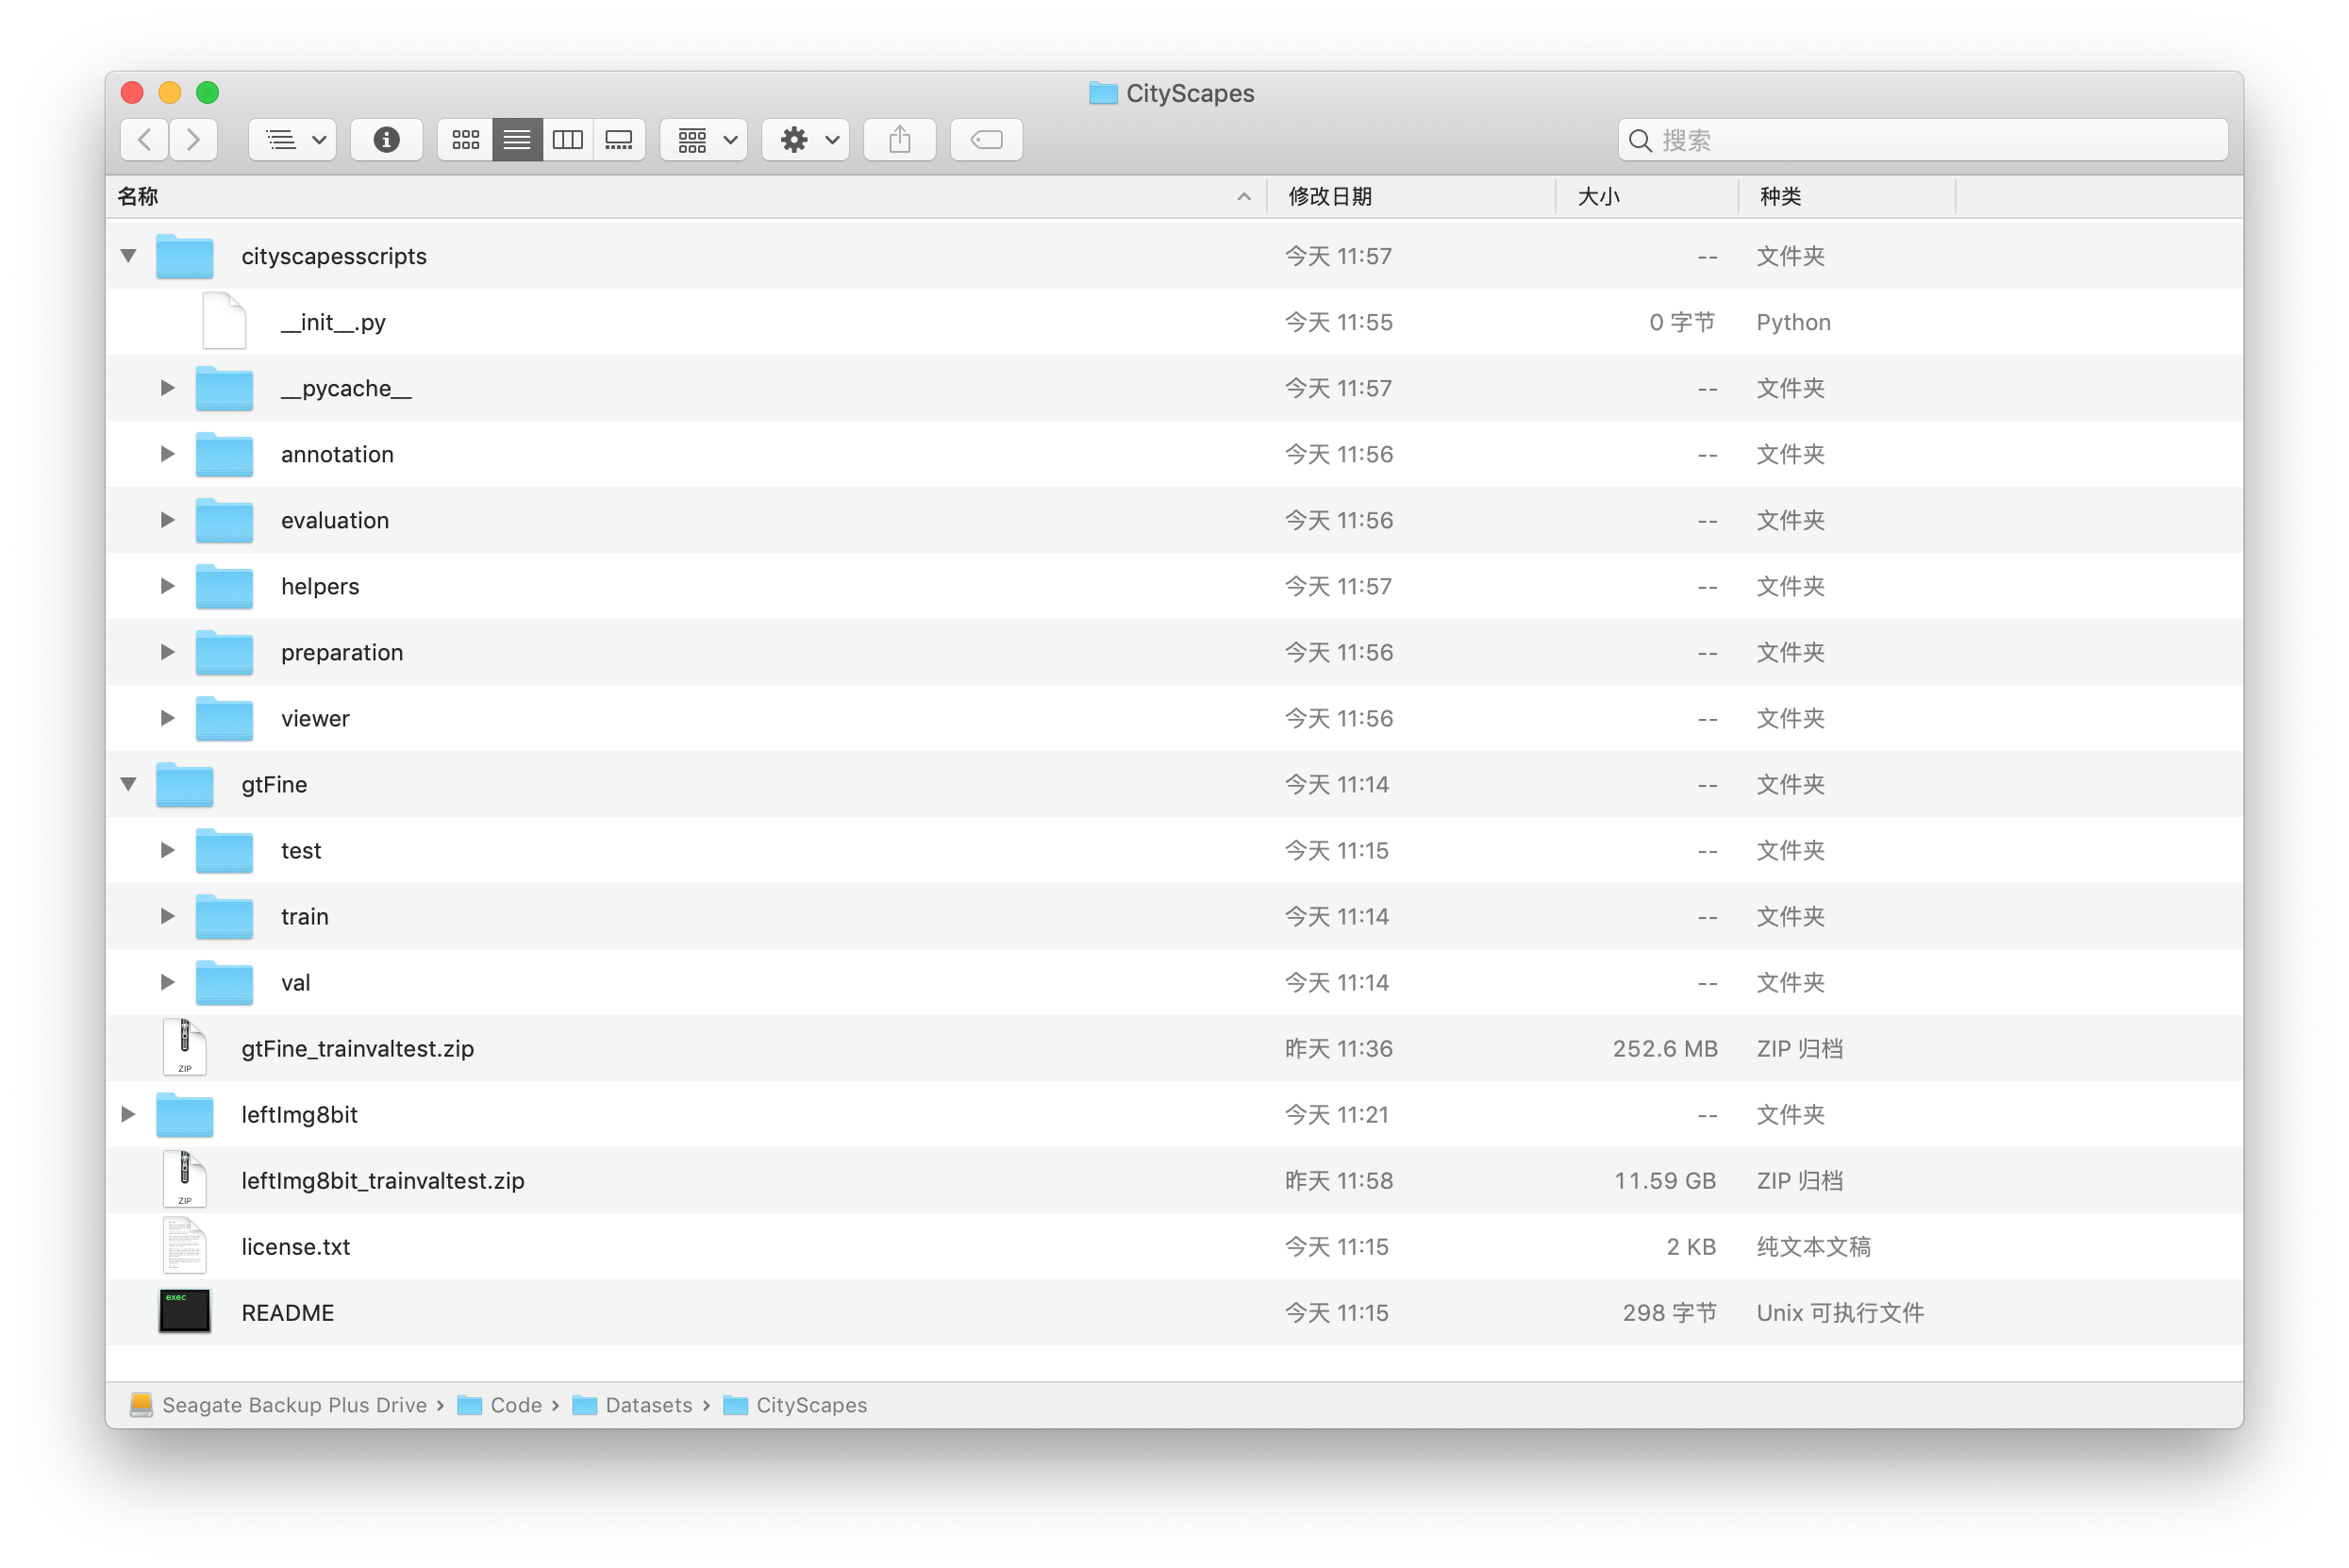This screenshot has height=1568, width=2349.
Task: Expand the __pycache__ folder
Action: click(167, 388)
